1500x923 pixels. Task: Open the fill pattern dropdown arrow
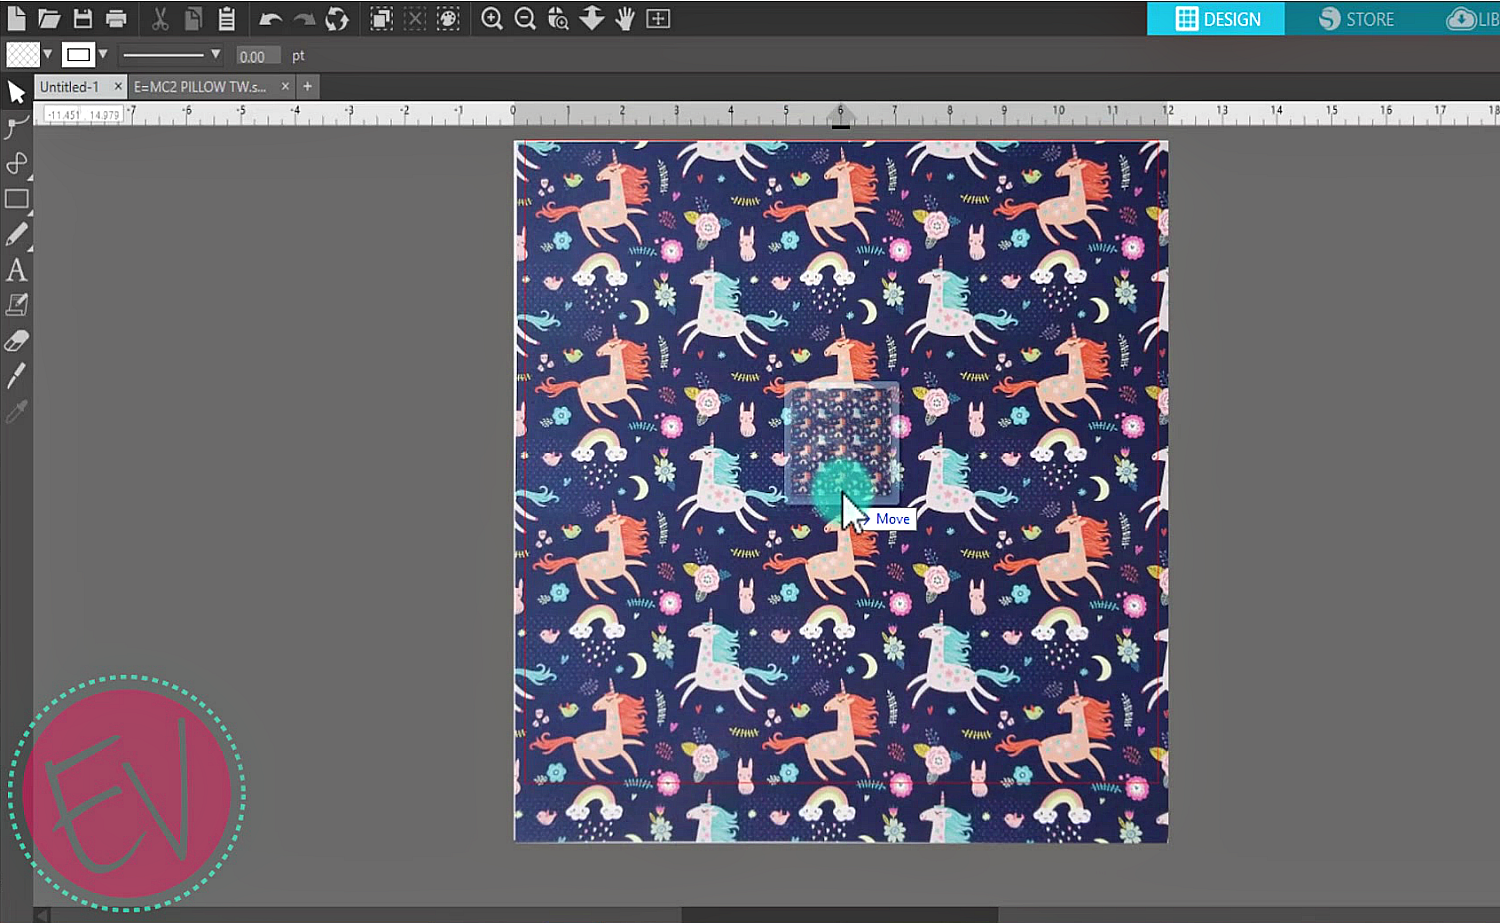click(47, 54)
